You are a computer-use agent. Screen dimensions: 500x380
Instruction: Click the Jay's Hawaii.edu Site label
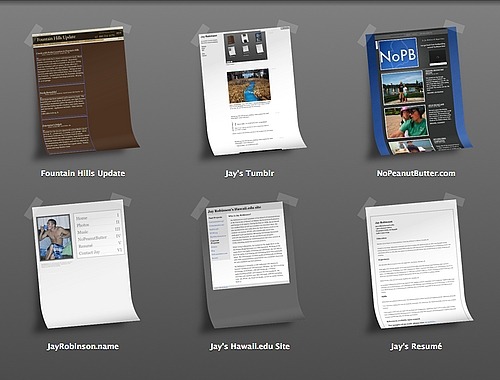pyautogui.click(x=250, y=346)
